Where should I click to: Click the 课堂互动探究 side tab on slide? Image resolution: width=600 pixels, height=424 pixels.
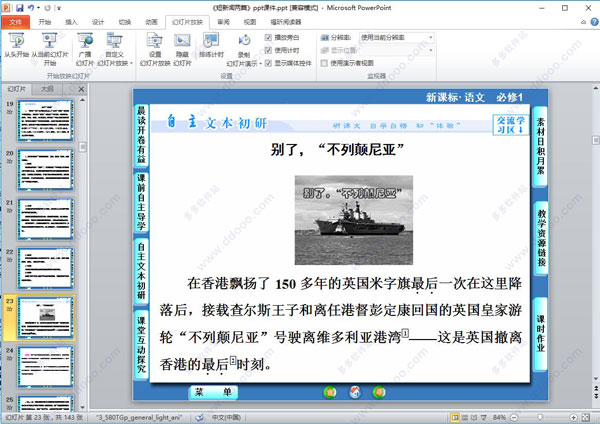141,344
